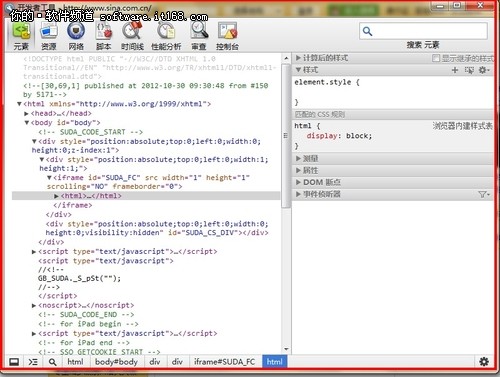Select html breadcrumb at left
The width and height of the screenshot is (500, 377).
[75, 362]
